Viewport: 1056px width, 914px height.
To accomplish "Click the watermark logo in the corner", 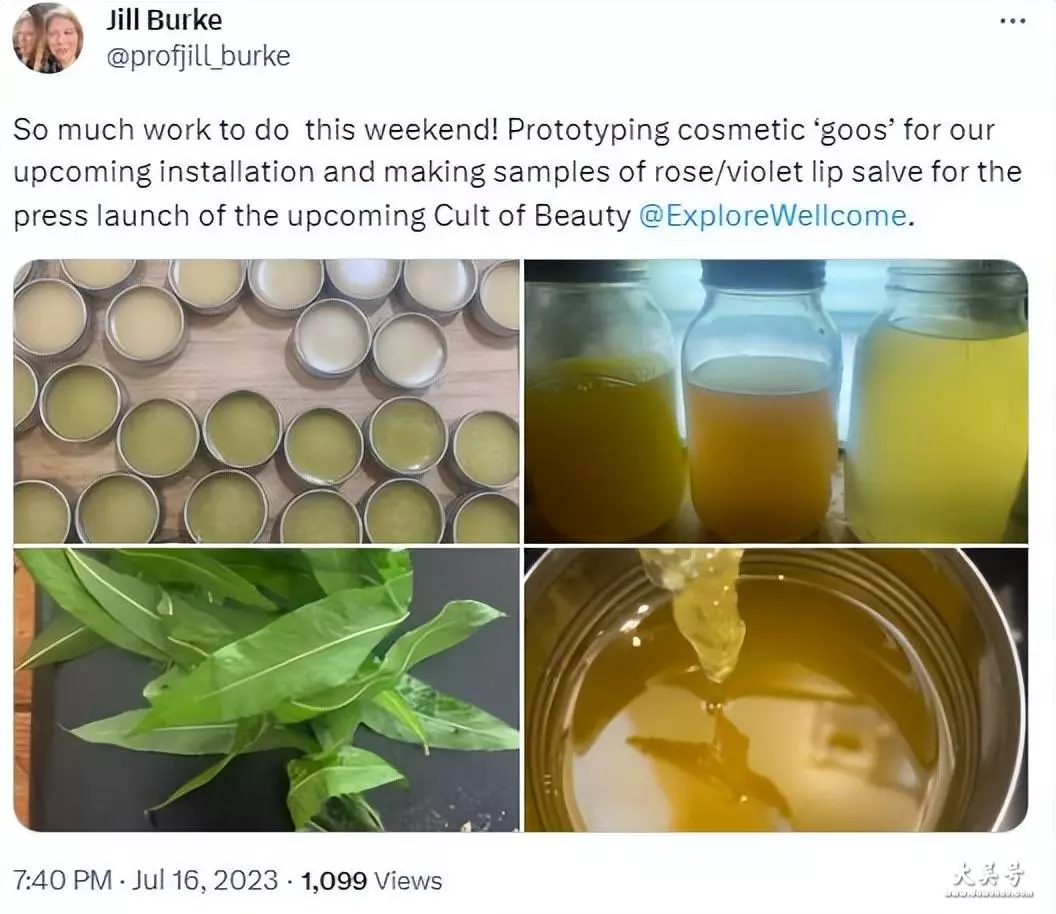I will [x=989, y=879].
